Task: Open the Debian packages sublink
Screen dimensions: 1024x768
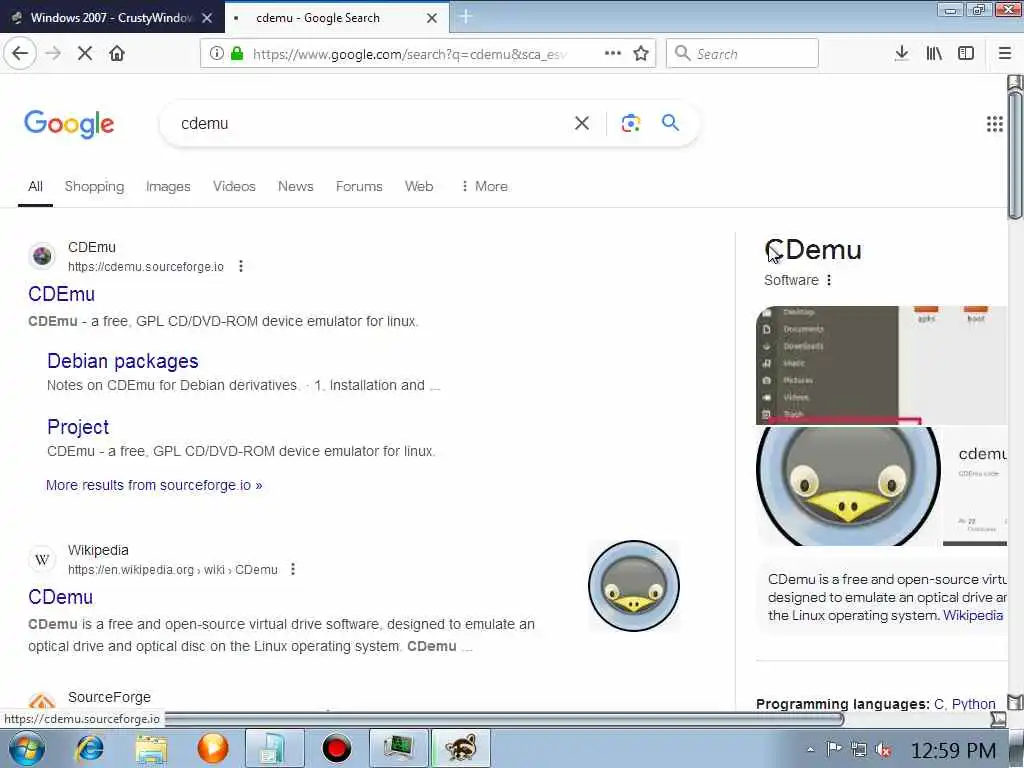Action: (x=122, y=361)
